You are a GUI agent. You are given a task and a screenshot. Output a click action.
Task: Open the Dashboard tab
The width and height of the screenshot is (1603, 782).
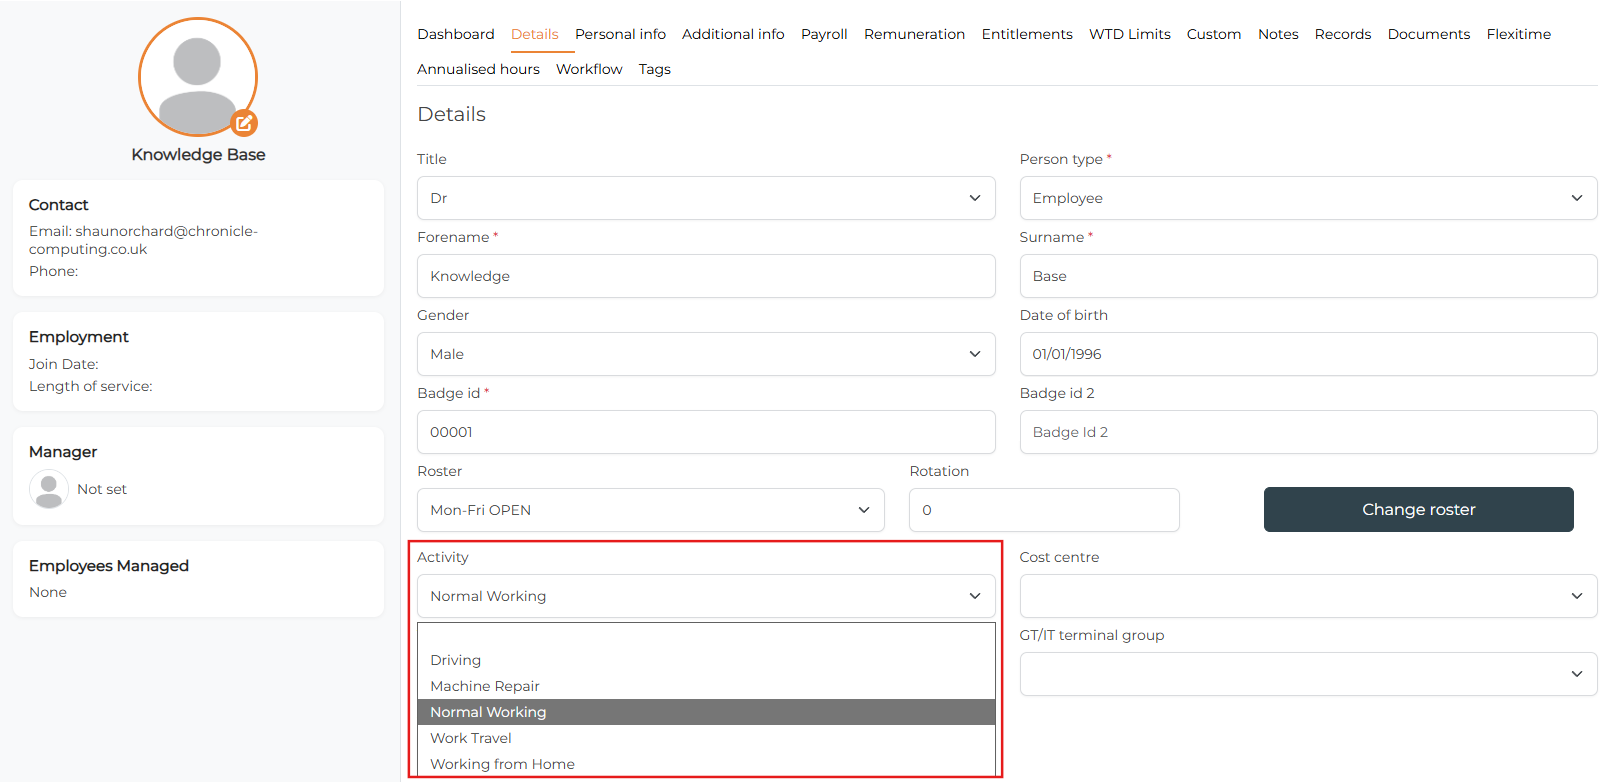click(456, 34)
